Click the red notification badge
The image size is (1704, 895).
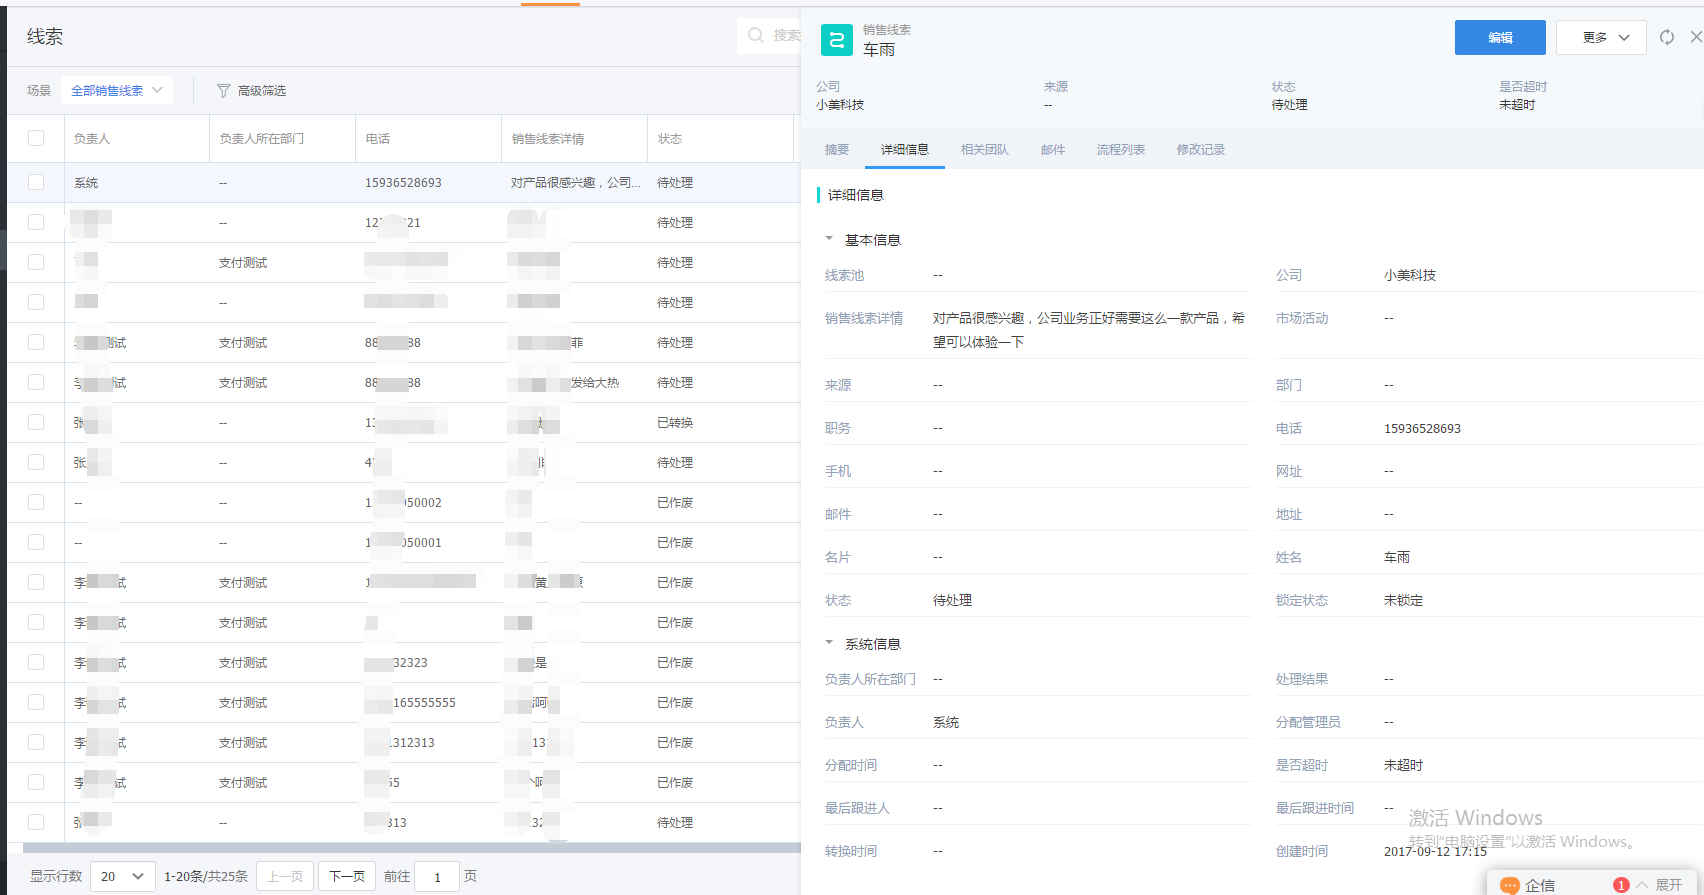point(1621,885)
